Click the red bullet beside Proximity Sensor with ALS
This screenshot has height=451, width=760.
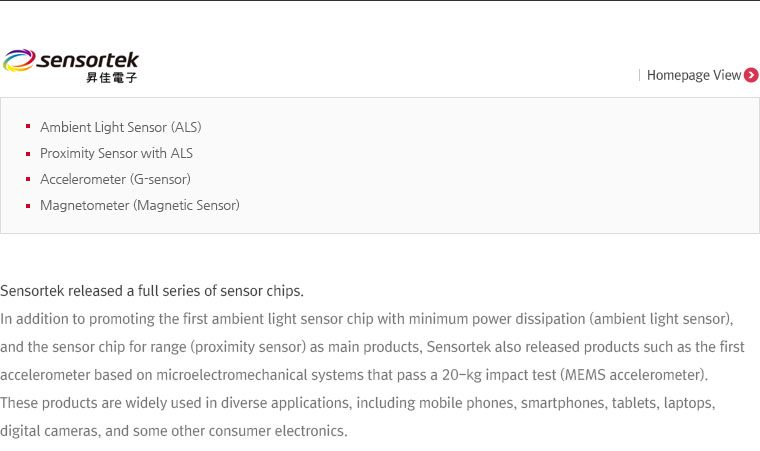click(28, 154)
